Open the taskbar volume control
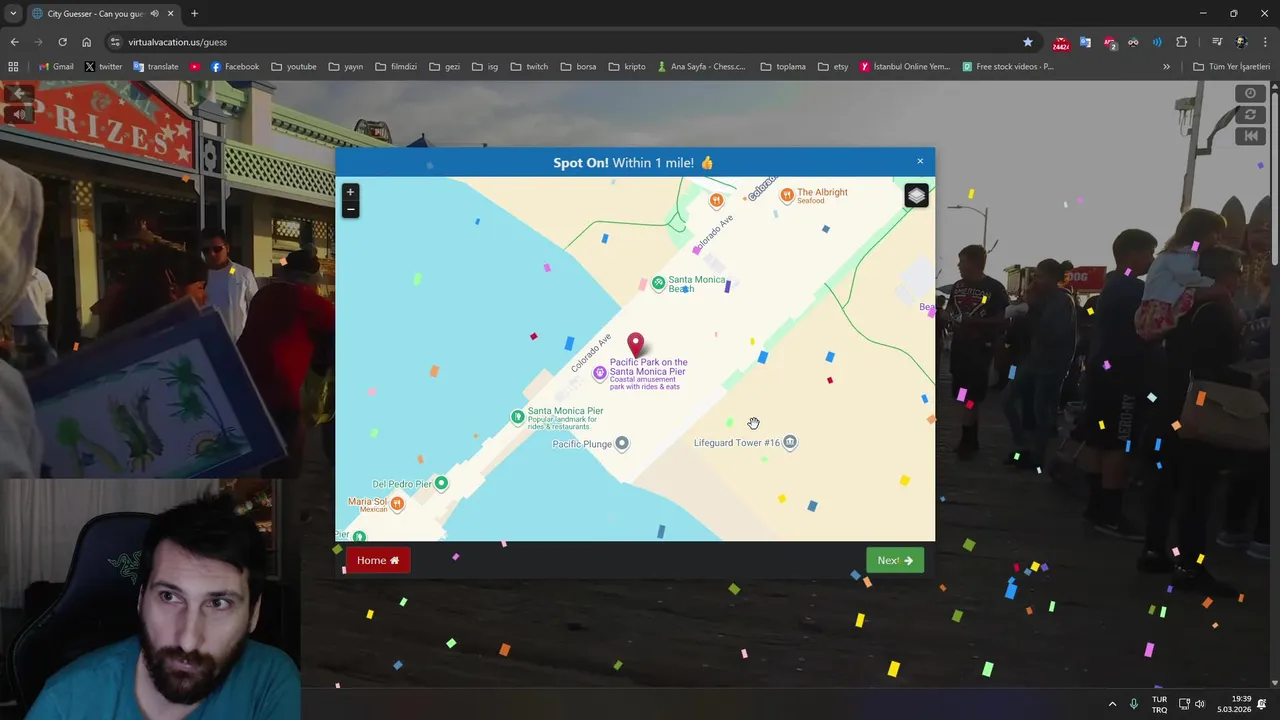The width and height of the screenshot is (1280, 720). tap(1200, 704)
